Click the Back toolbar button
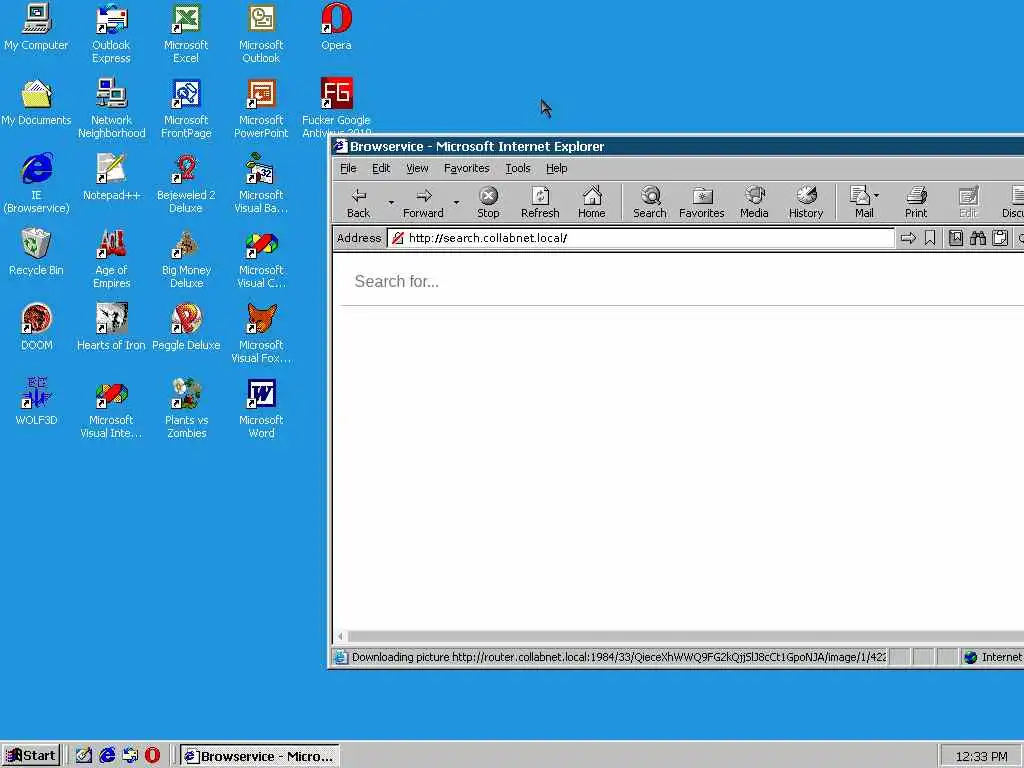1024x768 pixels. pyautogui.click(x=359, y=202)
